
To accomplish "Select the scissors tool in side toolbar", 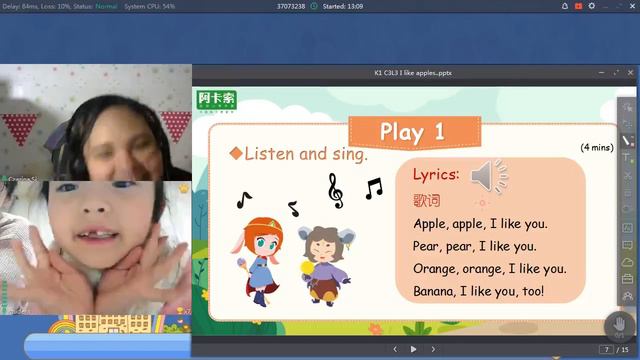I will (x=627, y=176).
